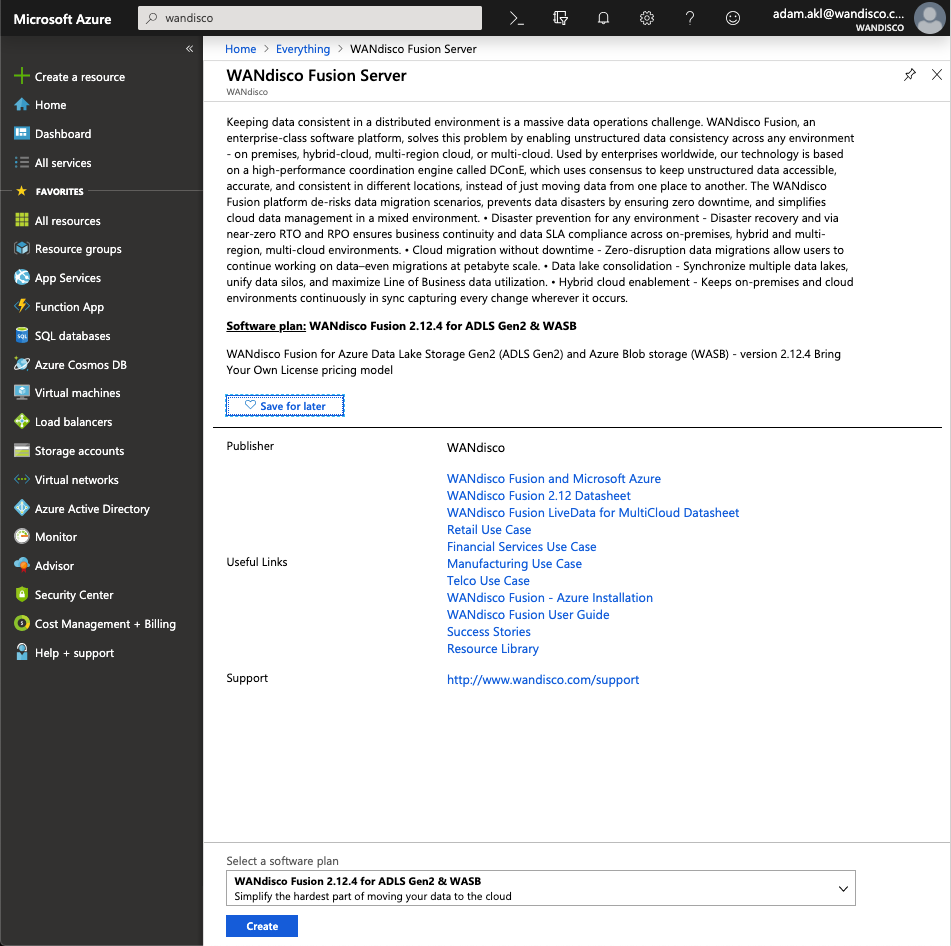
Task: Pin the WANdisco Fusion Server blade
Action: pyautogui.click(x=909, y=75)
